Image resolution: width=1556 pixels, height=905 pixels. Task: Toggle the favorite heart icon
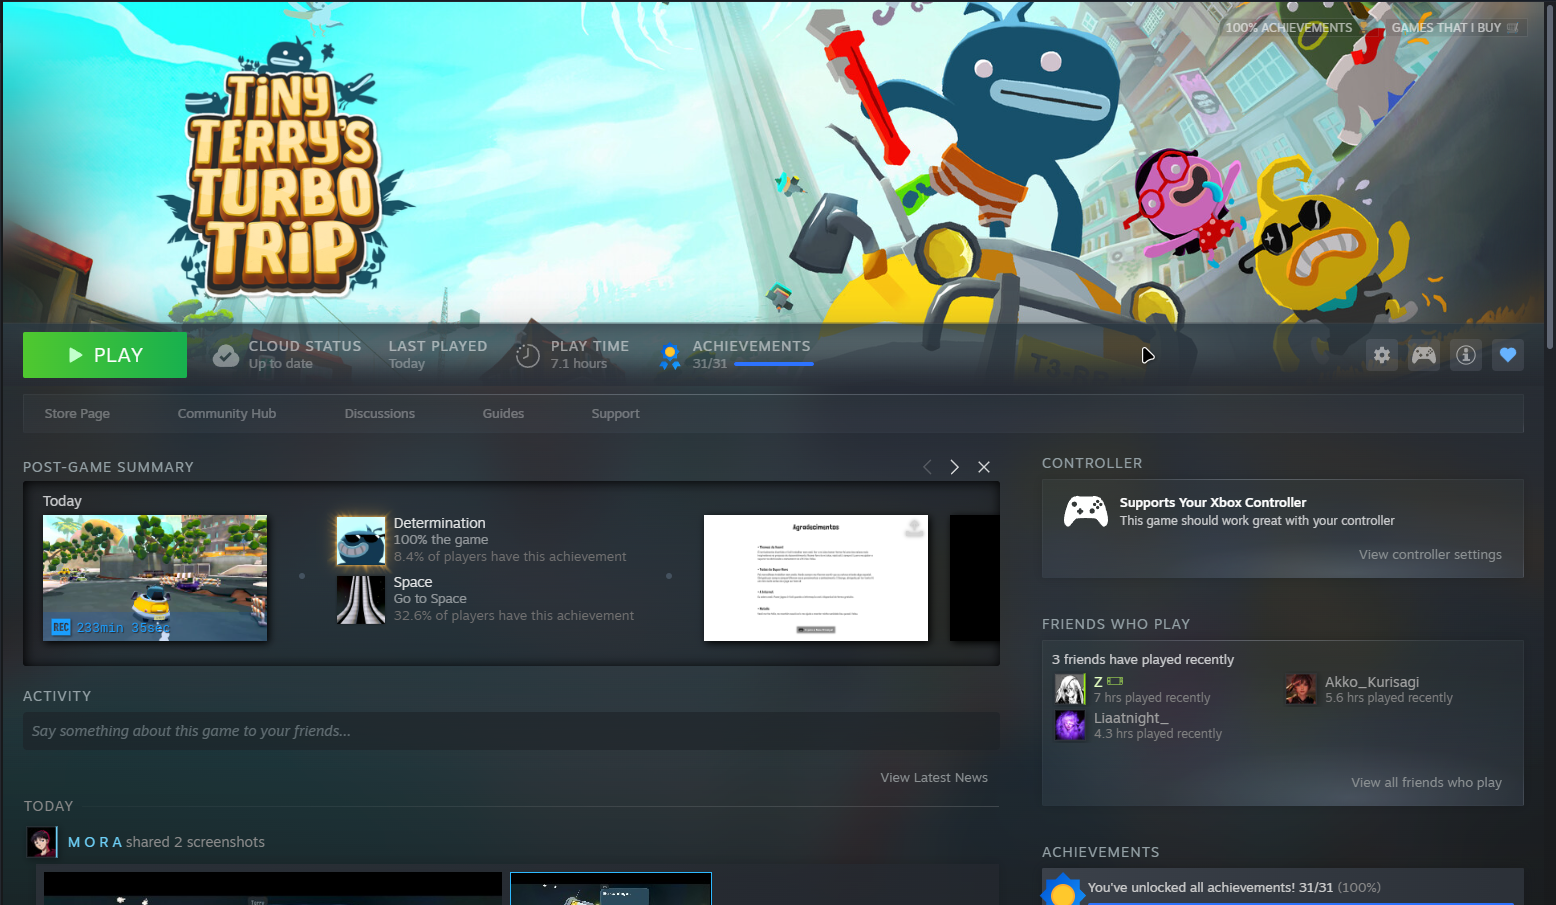(1508, 355)
